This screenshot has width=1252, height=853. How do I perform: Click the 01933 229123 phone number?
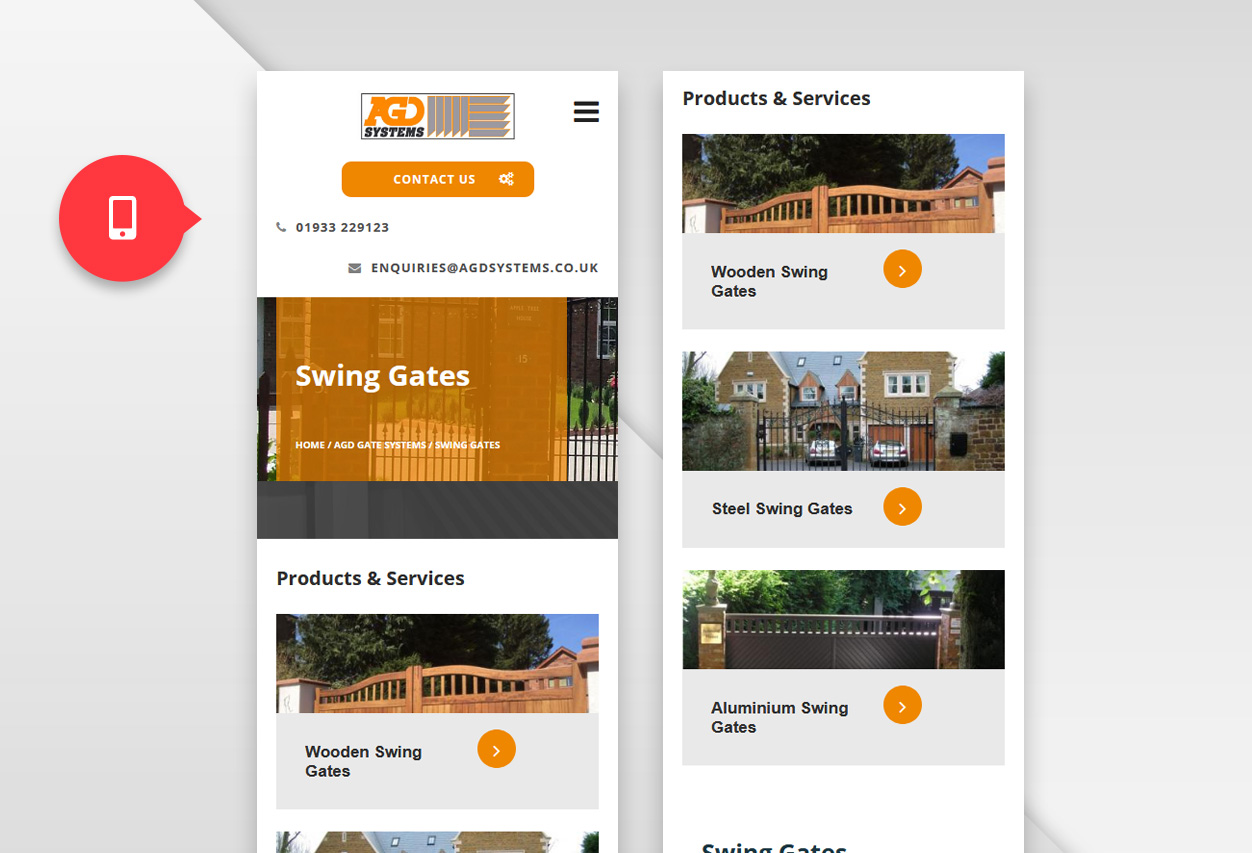(342, 227)
